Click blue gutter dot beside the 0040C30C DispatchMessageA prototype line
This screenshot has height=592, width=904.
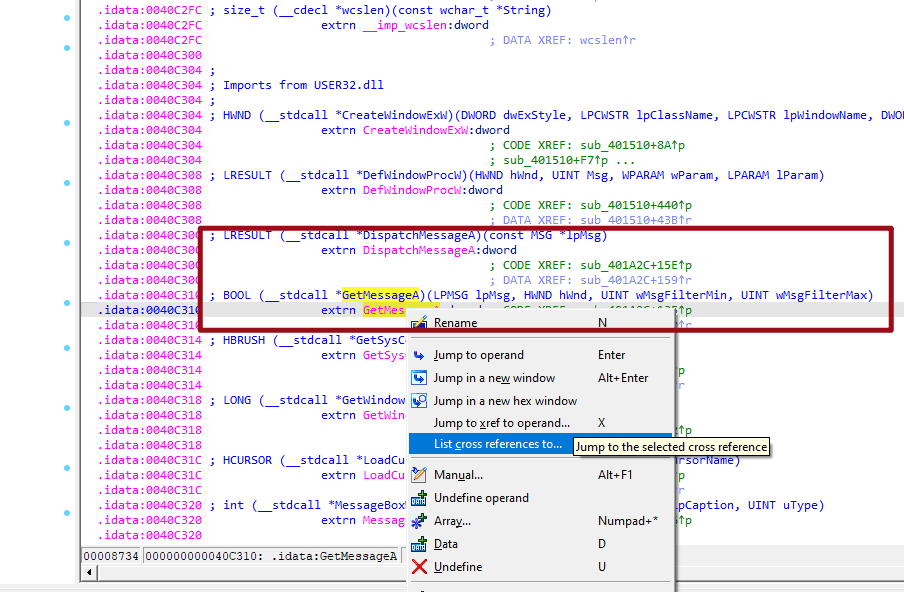pos(67,243)
